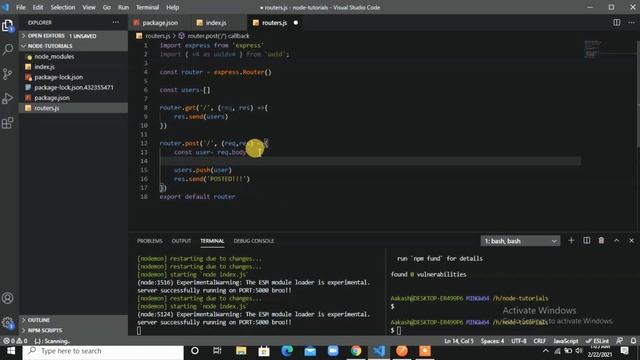
Task: Open Chrome from the taskbar
Action: (356, 351)
